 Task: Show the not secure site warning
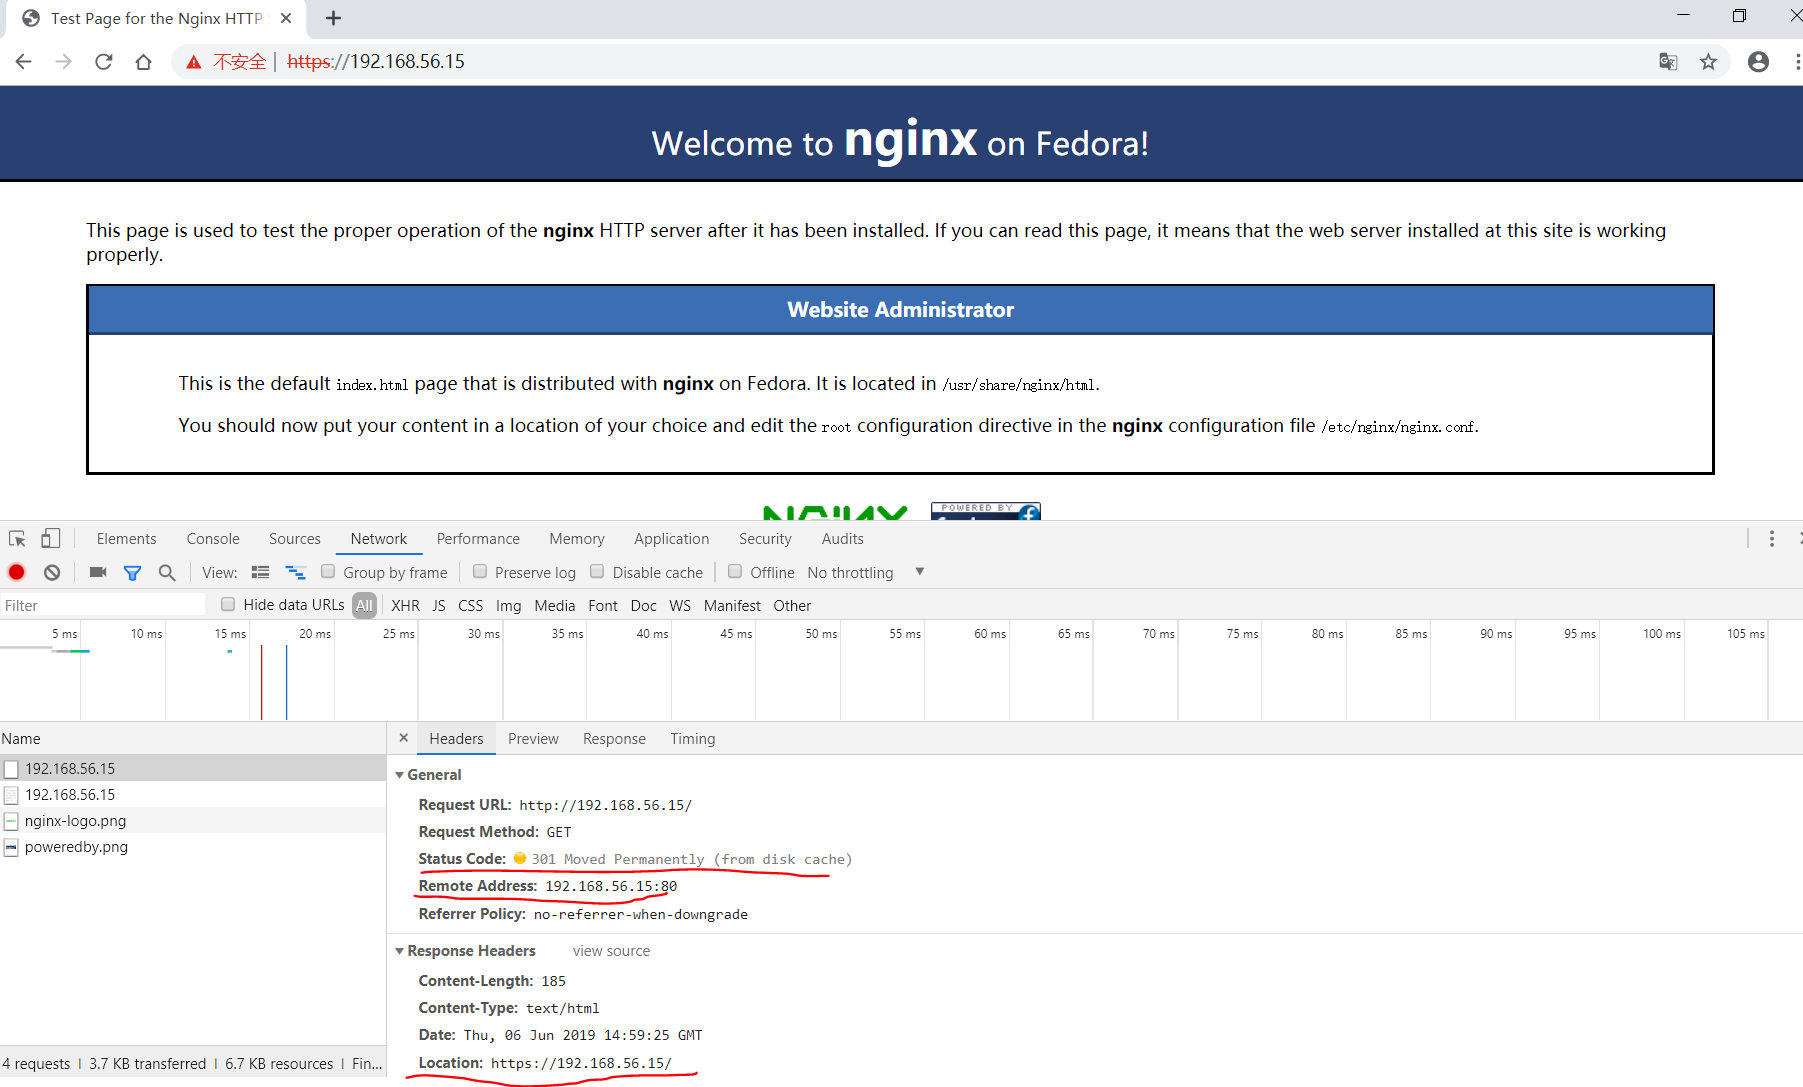[x=226, y=62]
